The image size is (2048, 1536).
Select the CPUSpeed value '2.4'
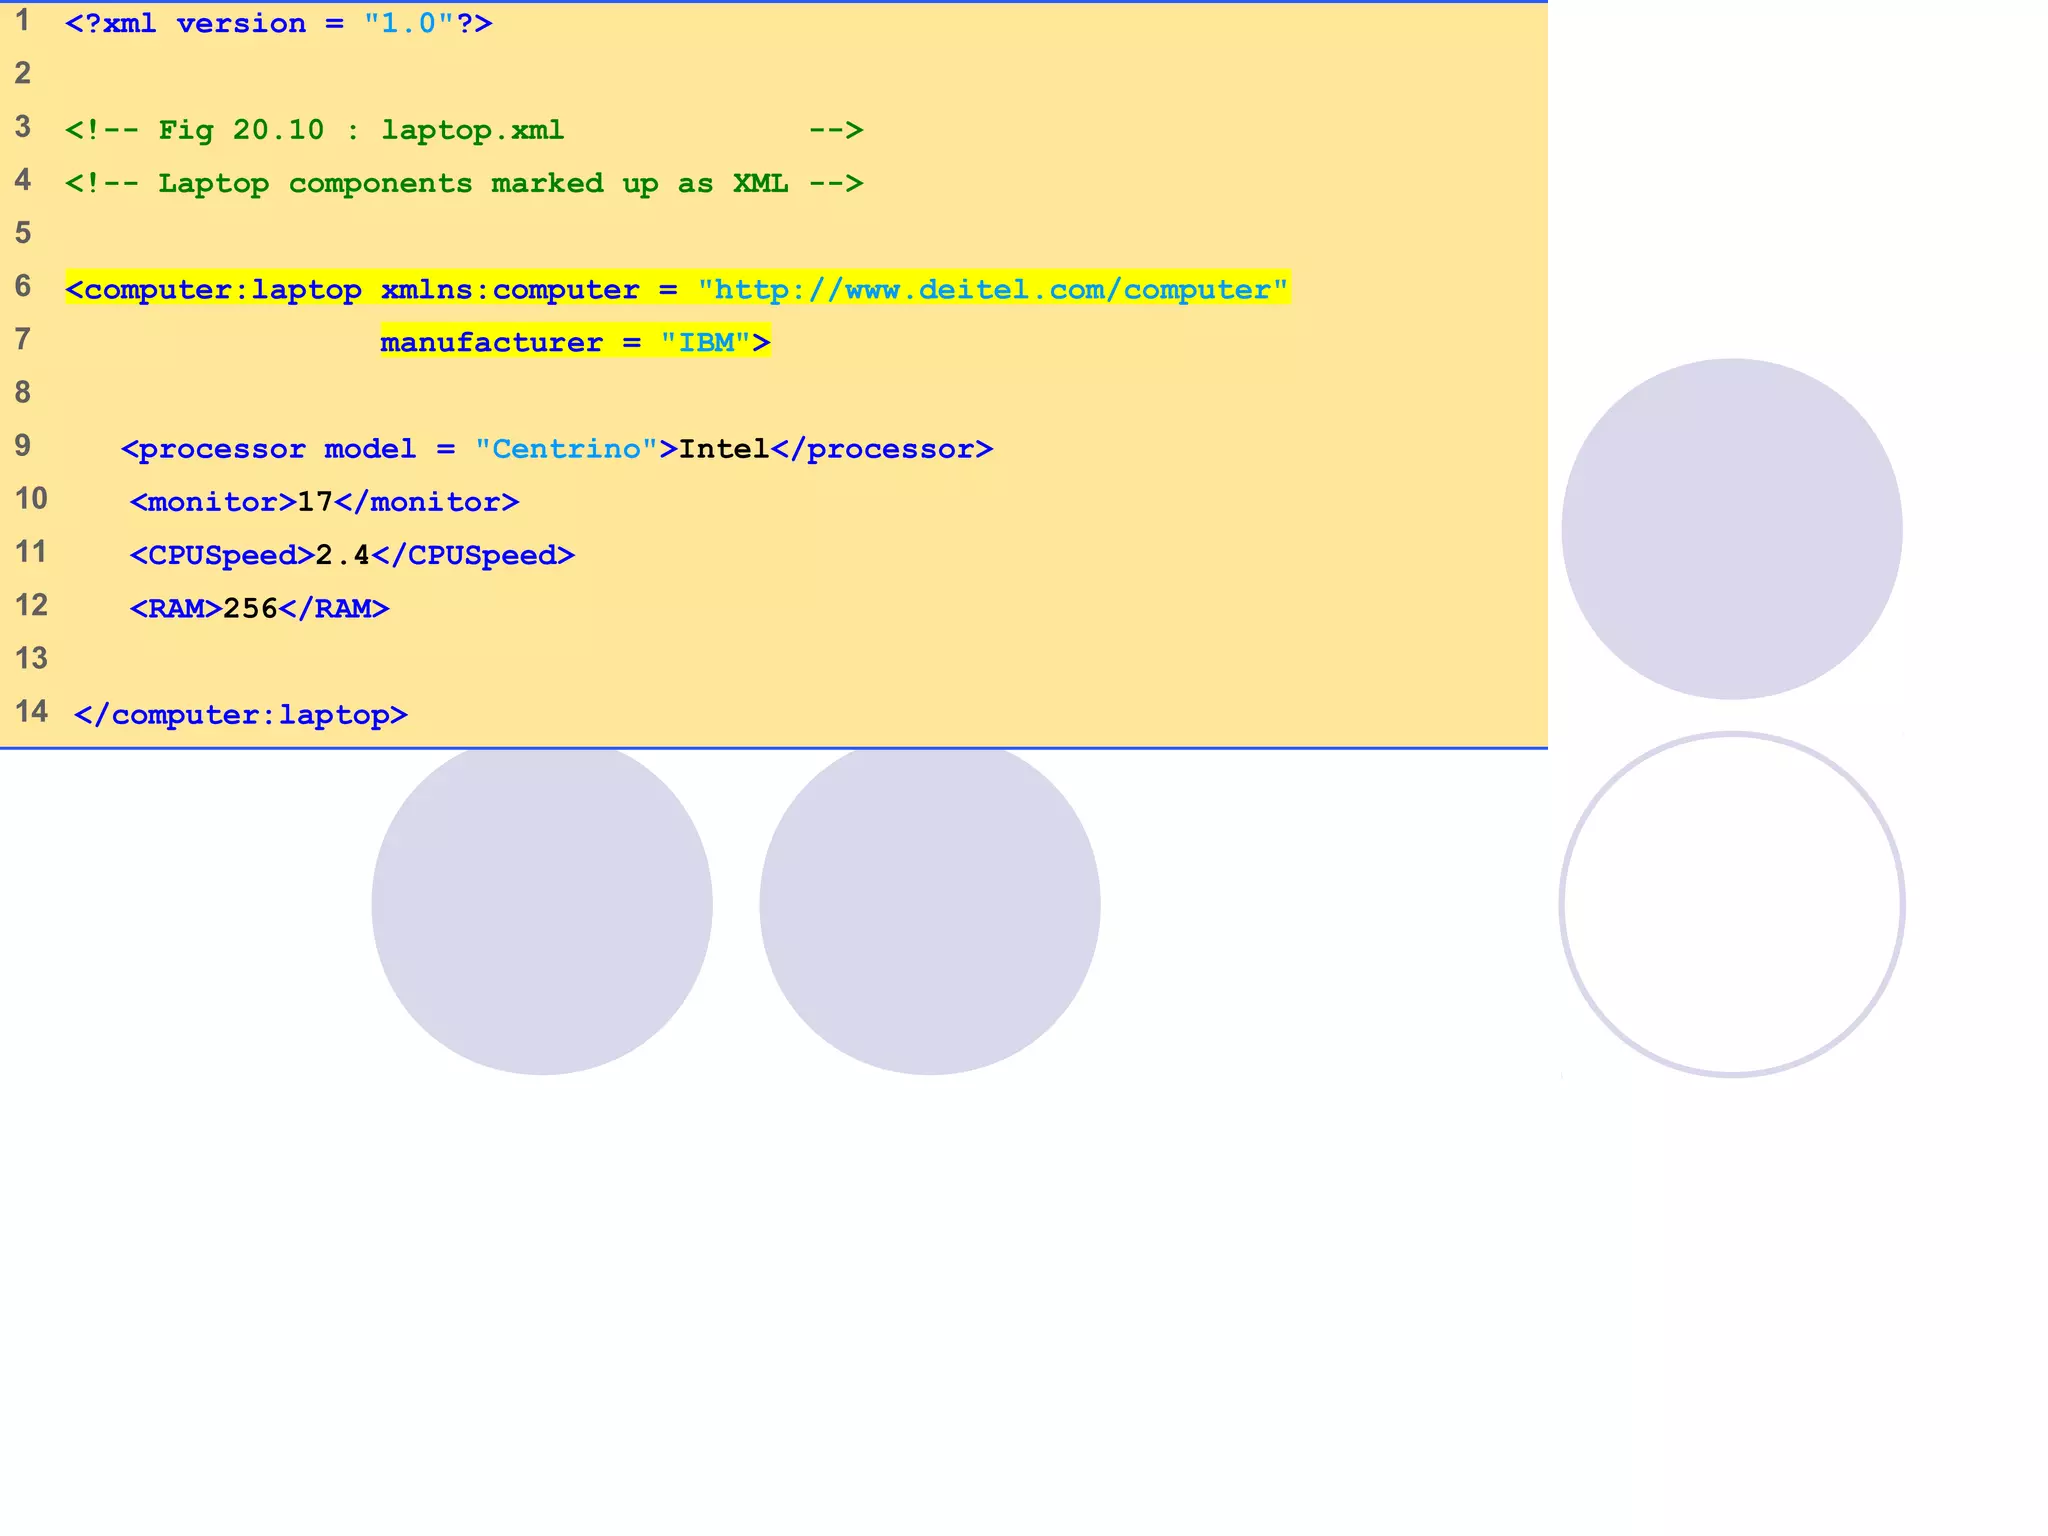click(343, 555)
